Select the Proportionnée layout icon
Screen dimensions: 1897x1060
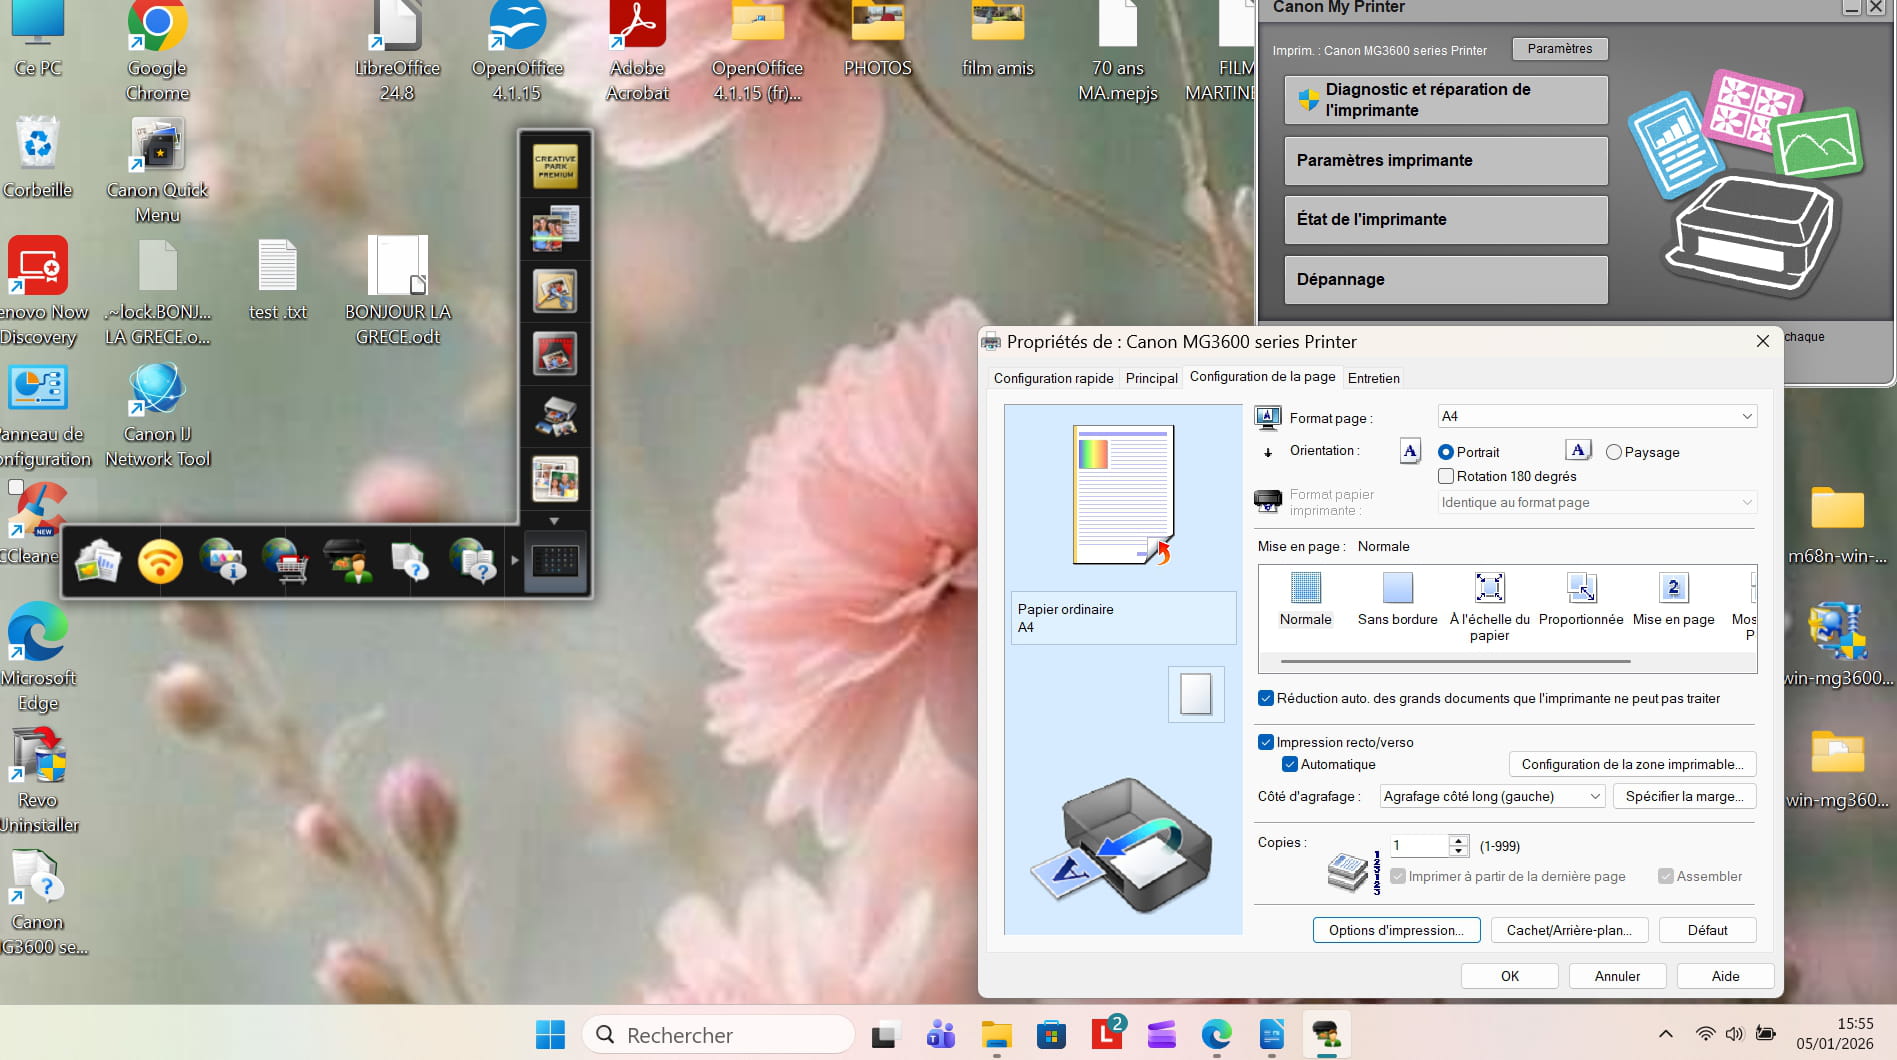tap(1581, 588)
